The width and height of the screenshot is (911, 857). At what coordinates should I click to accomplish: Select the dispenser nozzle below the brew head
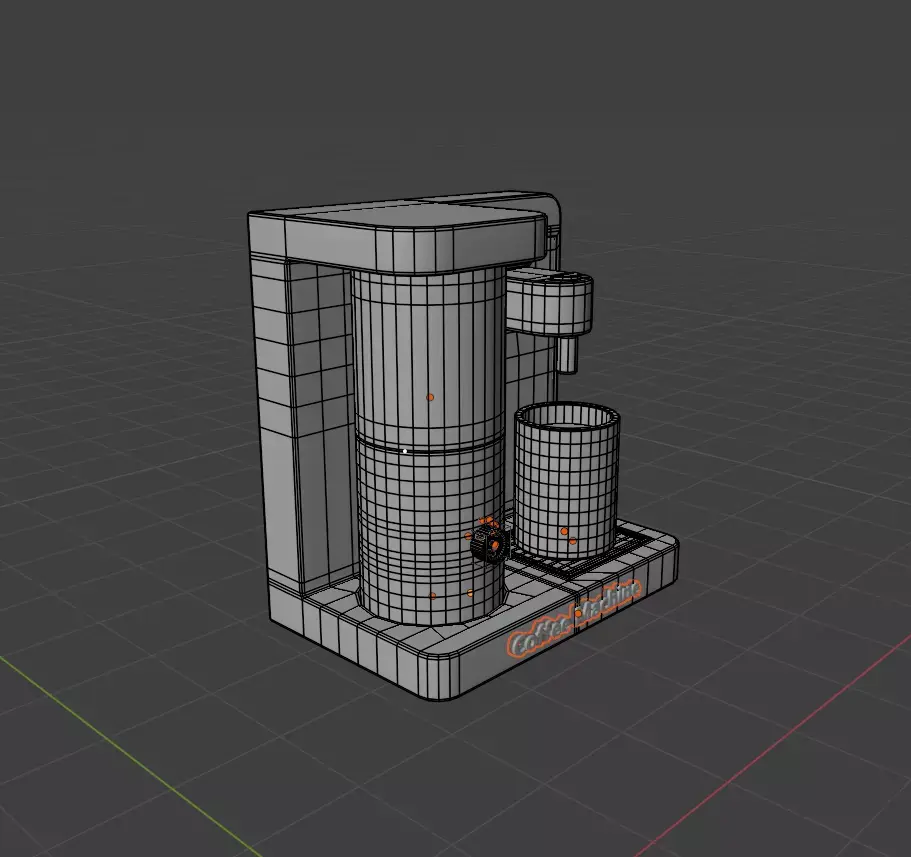click(568, 353)
